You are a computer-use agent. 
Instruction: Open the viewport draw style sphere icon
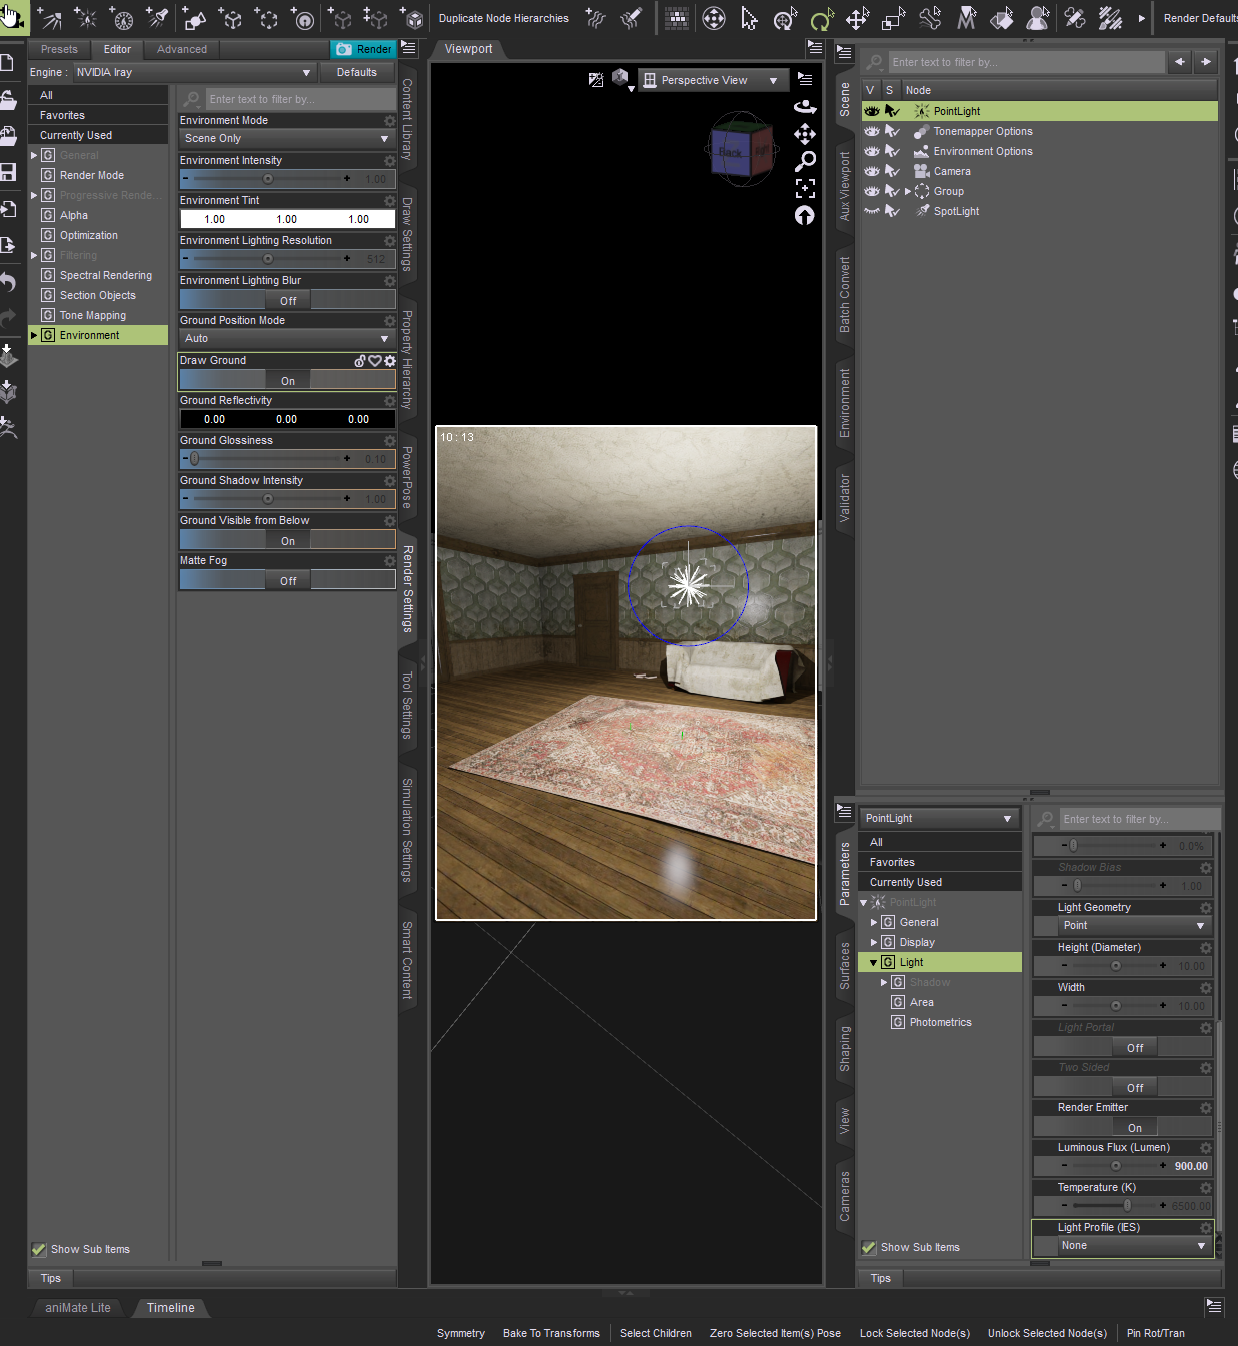621,79
